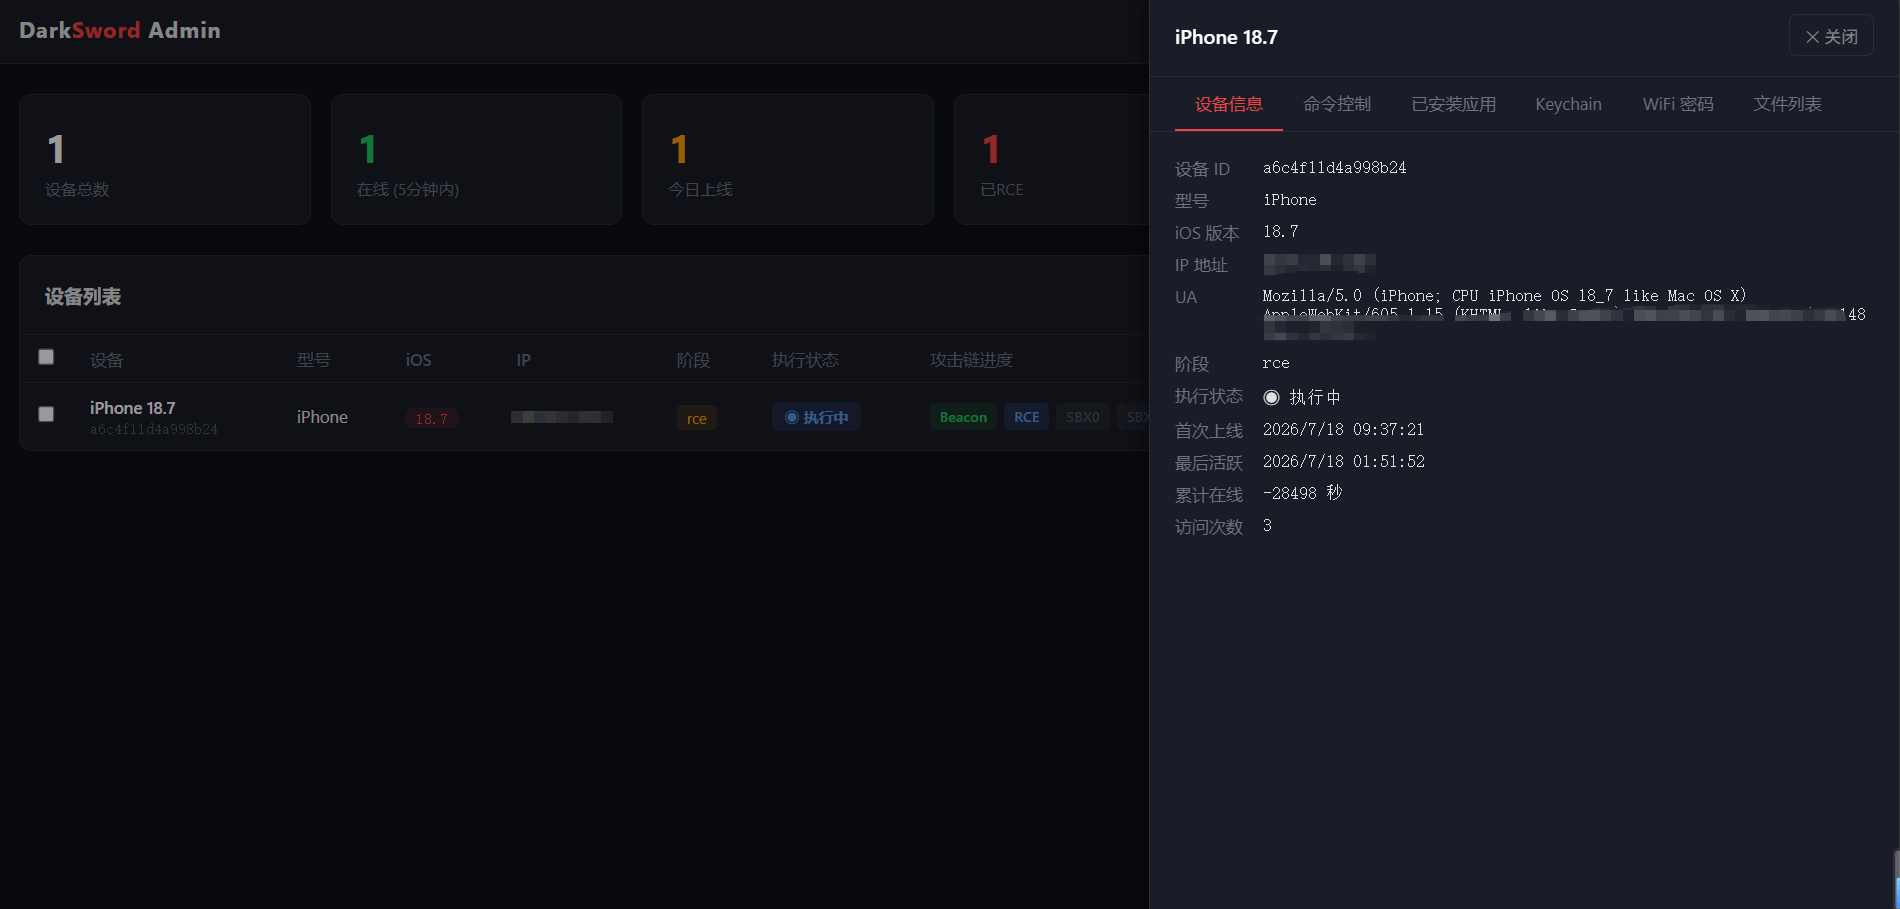Open the WiFi 密码 tab
Viewport: 1900px width, 909px height.
pos(1677,104)
